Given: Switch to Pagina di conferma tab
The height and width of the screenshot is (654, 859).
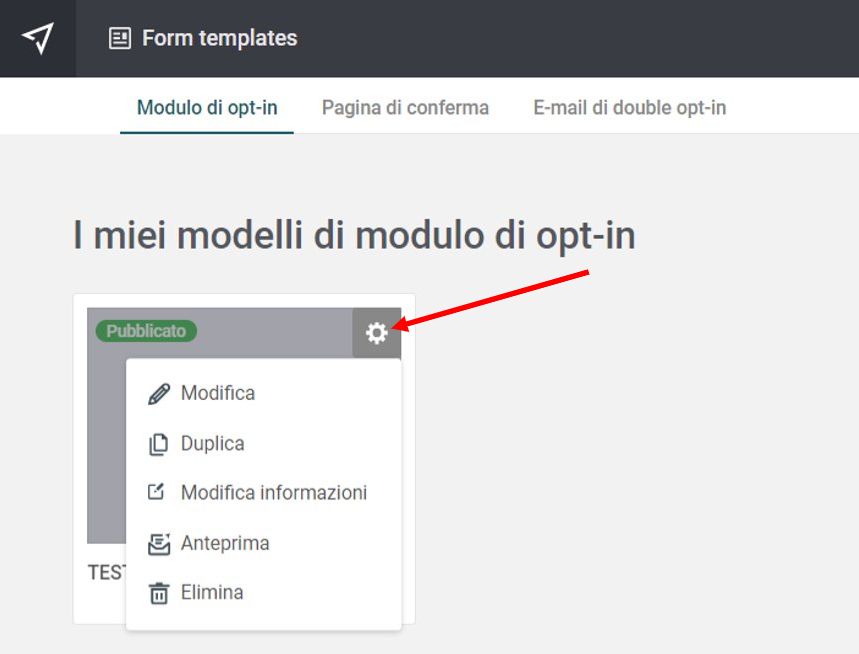Looking at the screenshot, I should click(x=405, y=107).
